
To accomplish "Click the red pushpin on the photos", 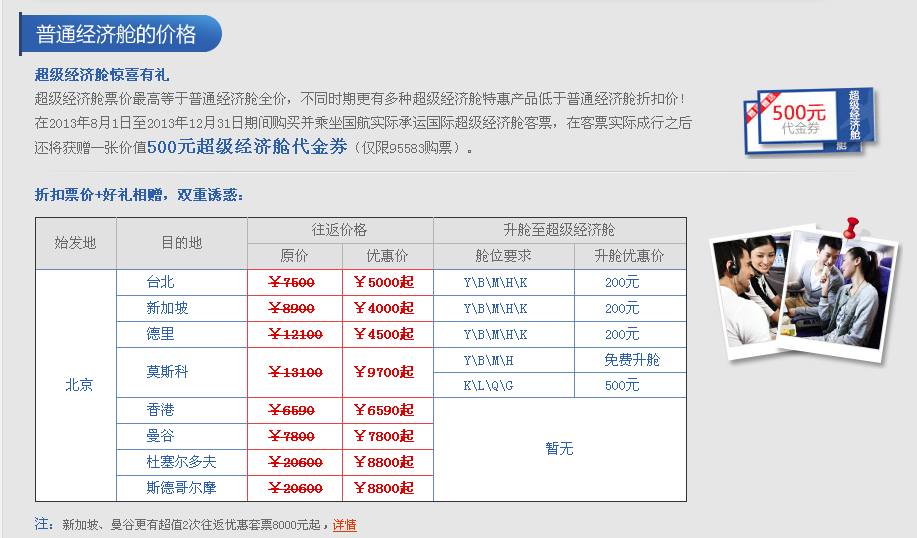I will (852, 226).
